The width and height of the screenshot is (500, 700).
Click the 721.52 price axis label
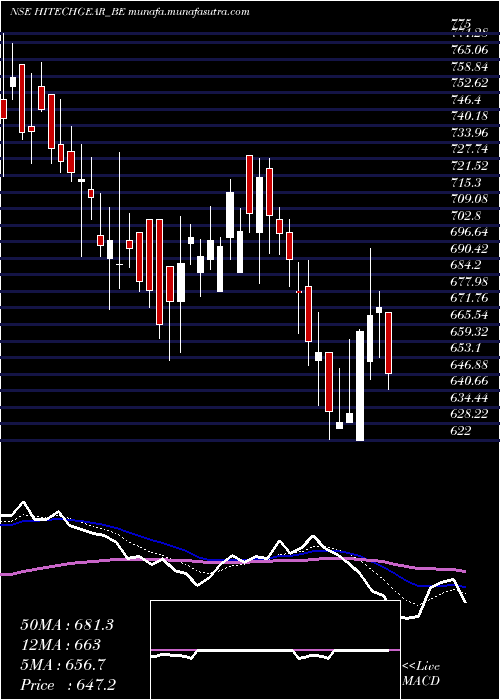(x=470, y=166)
